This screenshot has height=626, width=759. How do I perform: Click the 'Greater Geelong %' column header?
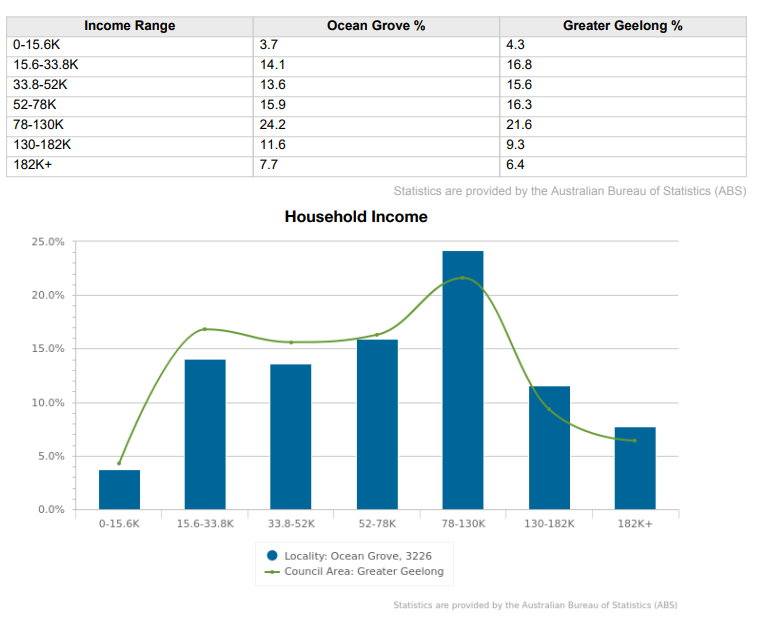pos(622,25)
